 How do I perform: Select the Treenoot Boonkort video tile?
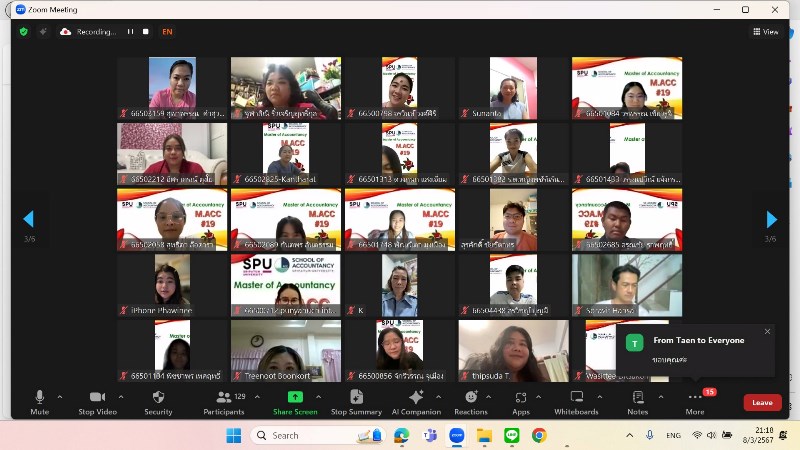pos(286,351)
